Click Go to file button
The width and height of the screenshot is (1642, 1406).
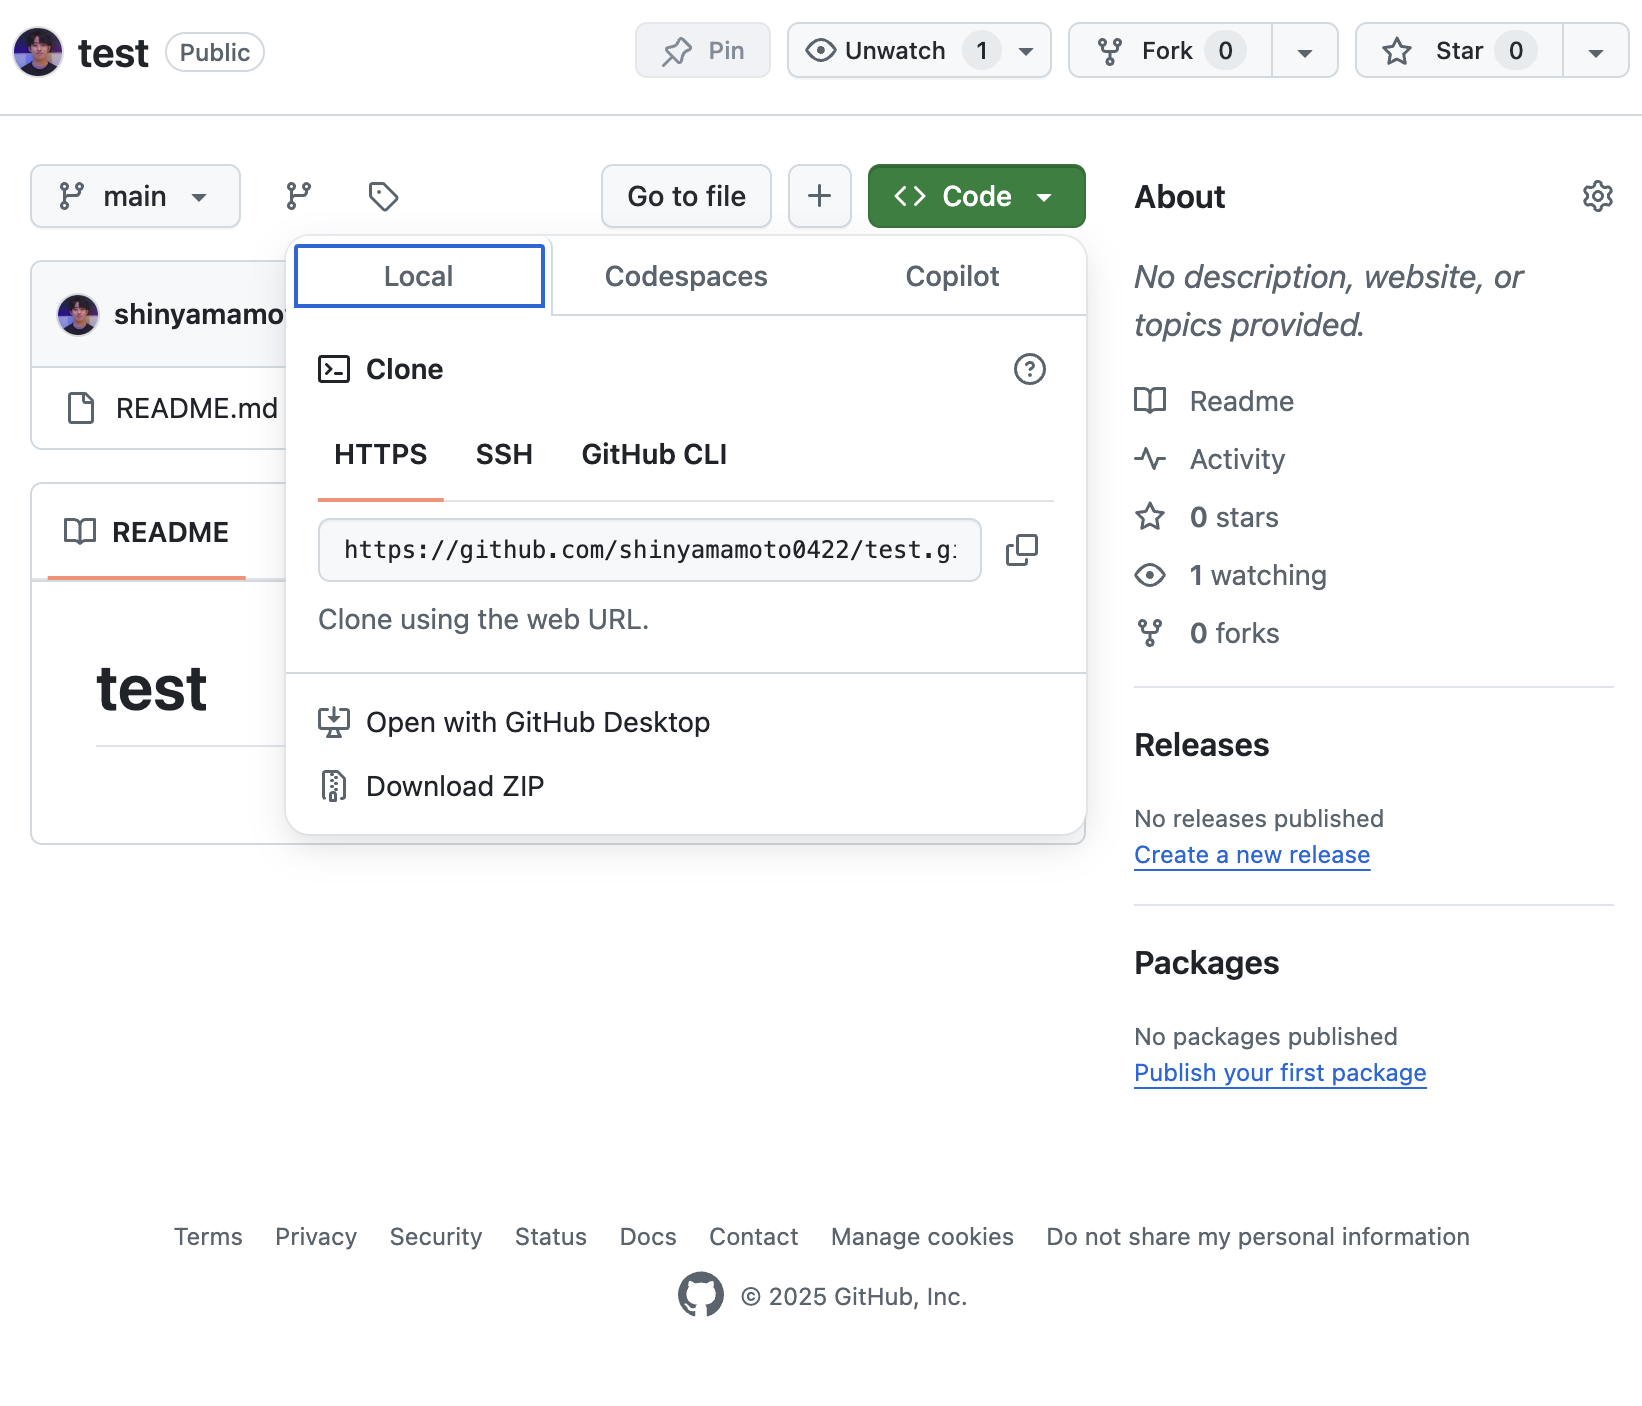point(686,196)
